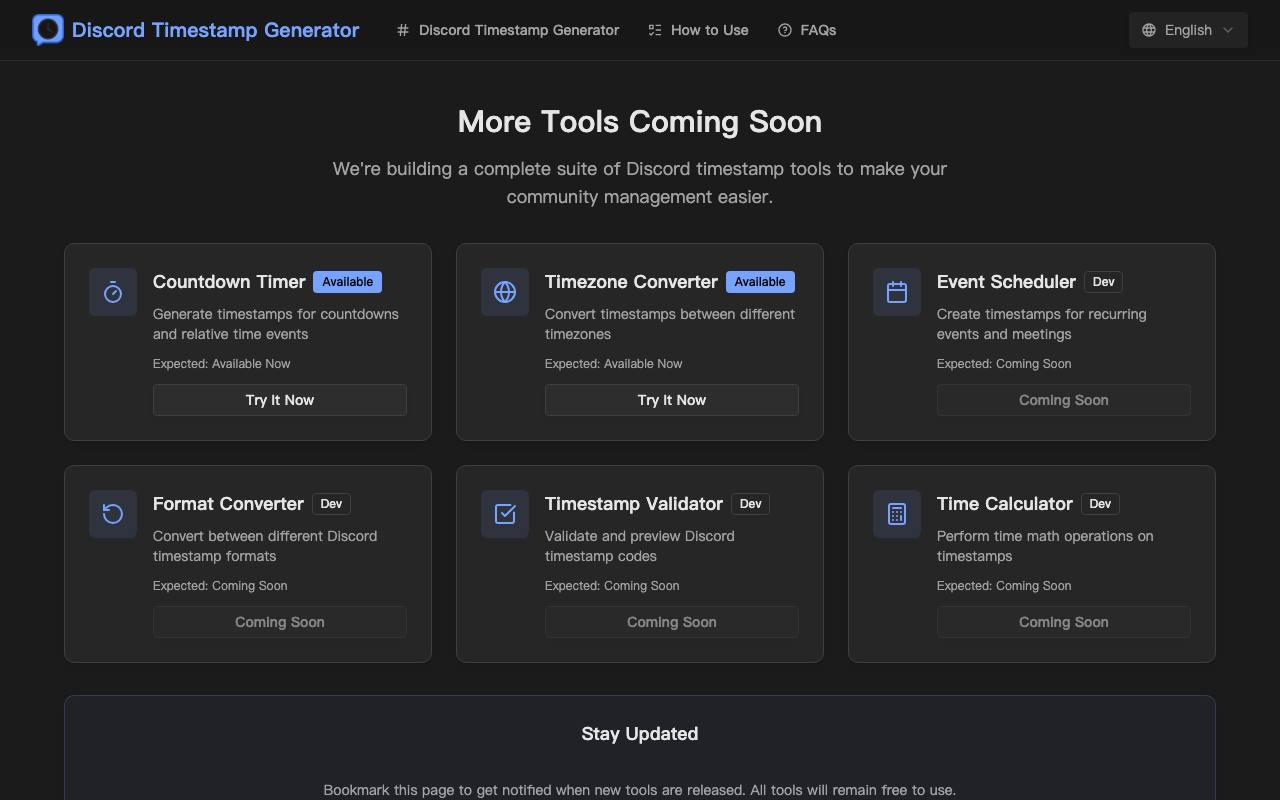Click 'Expected: Coming Soon' under Event Scheduler
Image resolution: width=1280 pixels, height=800 pixels.
pyautogui.click(x=1004, y=364)
